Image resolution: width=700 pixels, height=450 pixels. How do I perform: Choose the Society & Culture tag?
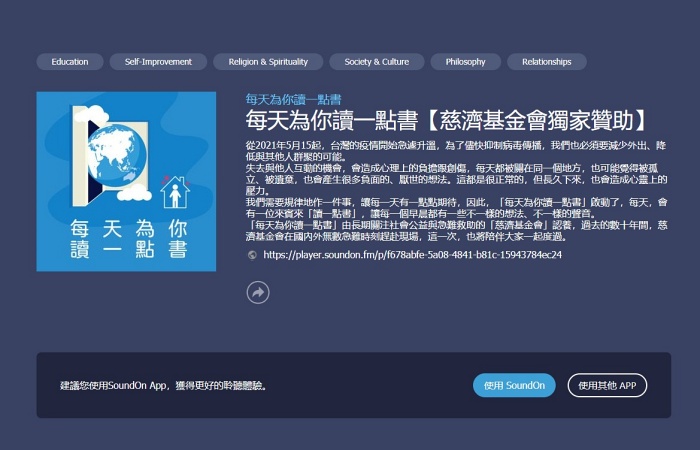(x=377, y=62)
